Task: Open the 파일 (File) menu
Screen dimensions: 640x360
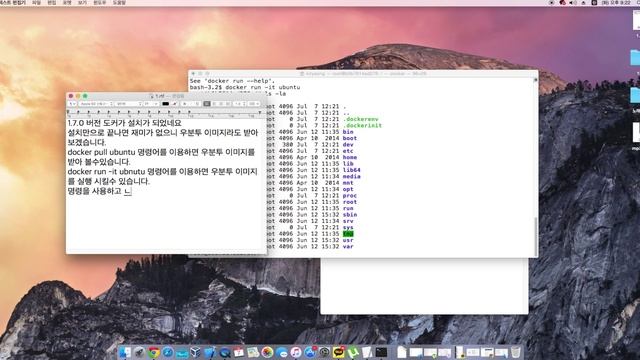Action: (x=36, y=2)
